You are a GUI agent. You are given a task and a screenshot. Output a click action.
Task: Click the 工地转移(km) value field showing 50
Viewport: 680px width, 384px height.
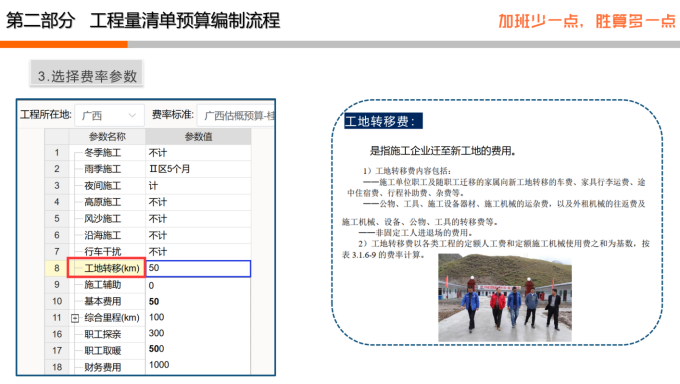pos(198,268)
